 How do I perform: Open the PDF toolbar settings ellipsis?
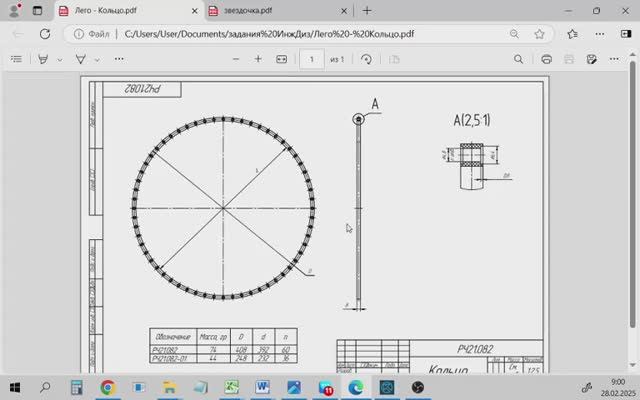(614, 59)
